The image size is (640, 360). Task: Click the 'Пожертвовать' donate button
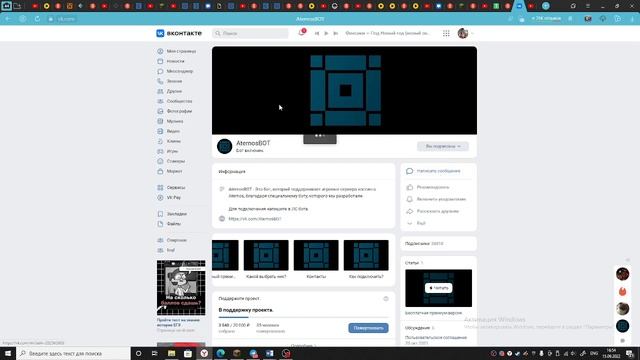[368, 328]
